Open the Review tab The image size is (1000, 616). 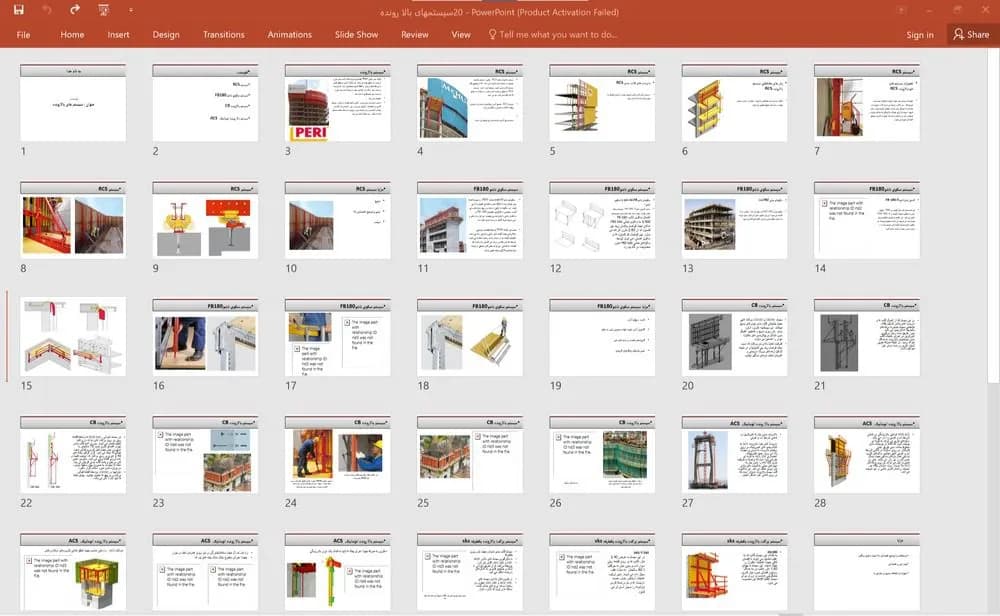tap(415, 34)
